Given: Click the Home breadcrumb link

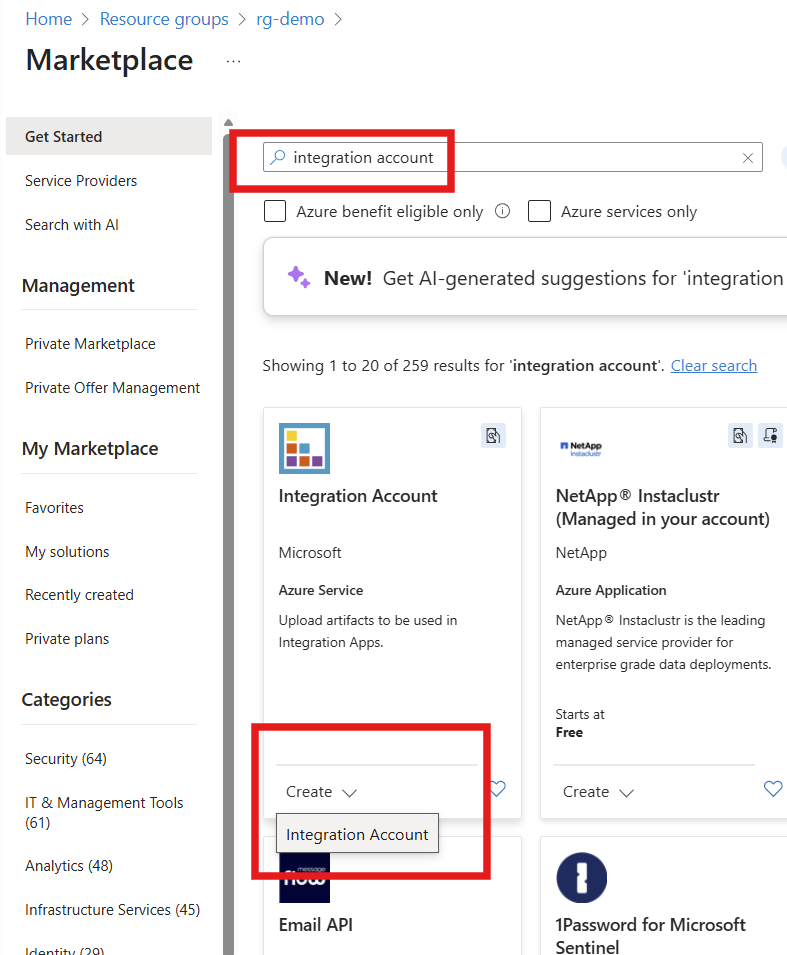Looking at the screenshot, I should [x=49, y=19].
